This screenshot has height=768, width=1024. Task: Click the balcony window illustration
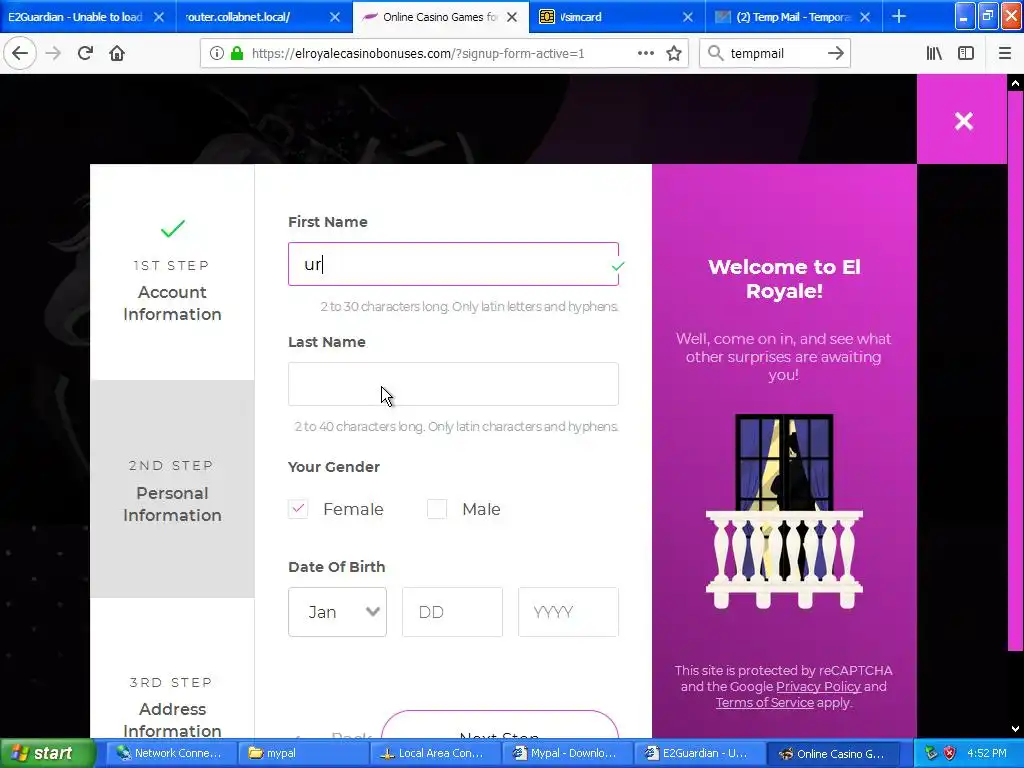pos(784,511)
